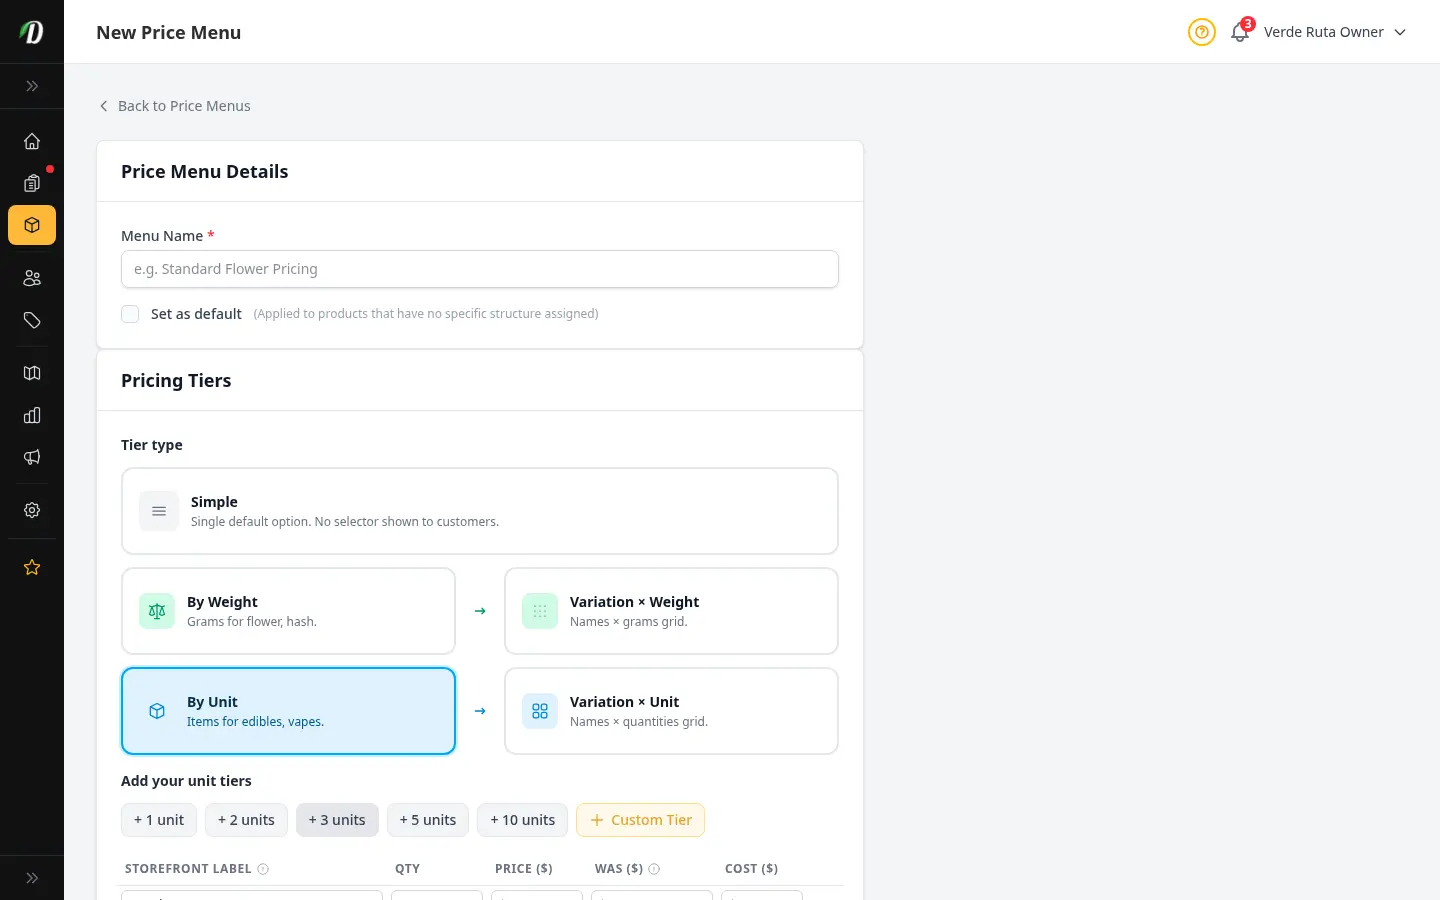Open orders clipboard icon with red dot
The width and height of the screenshot is (1440, 900).
click(x=32, y=183)
